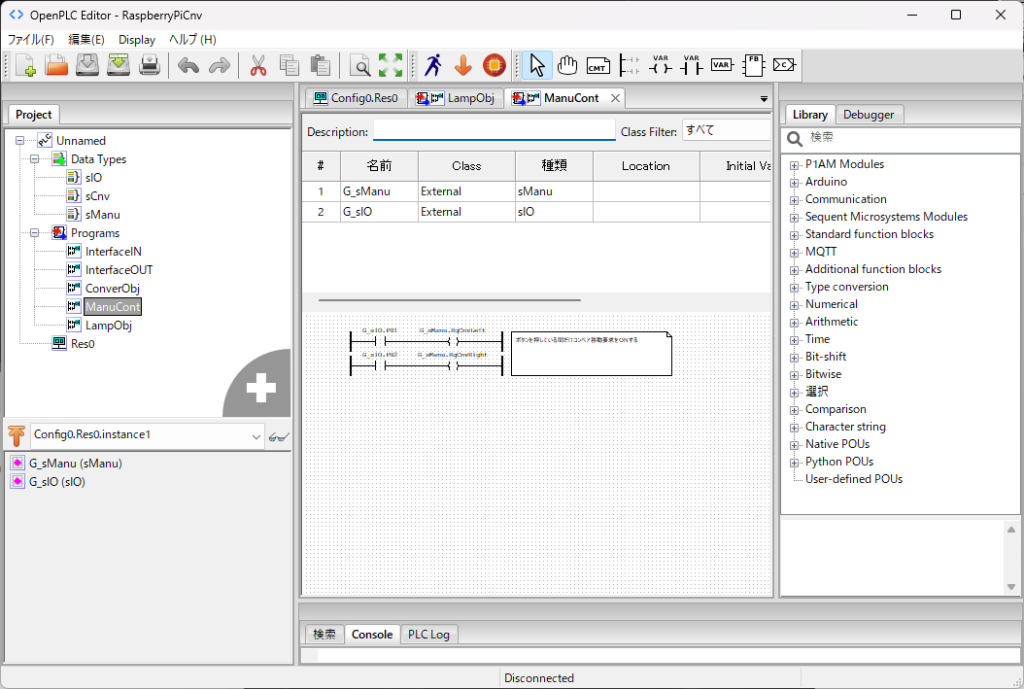This screenshot has width=1024, height=689.
Task: Switch to the PLC Log tab
Action: pyautogui.click(x=428, y=634)
